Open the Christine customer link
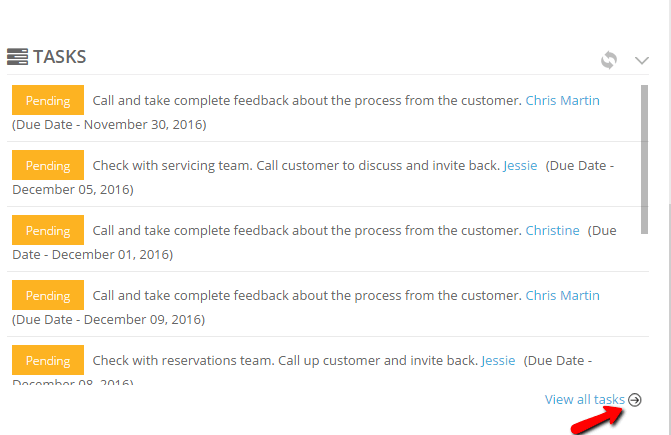 tap(552, 231)
